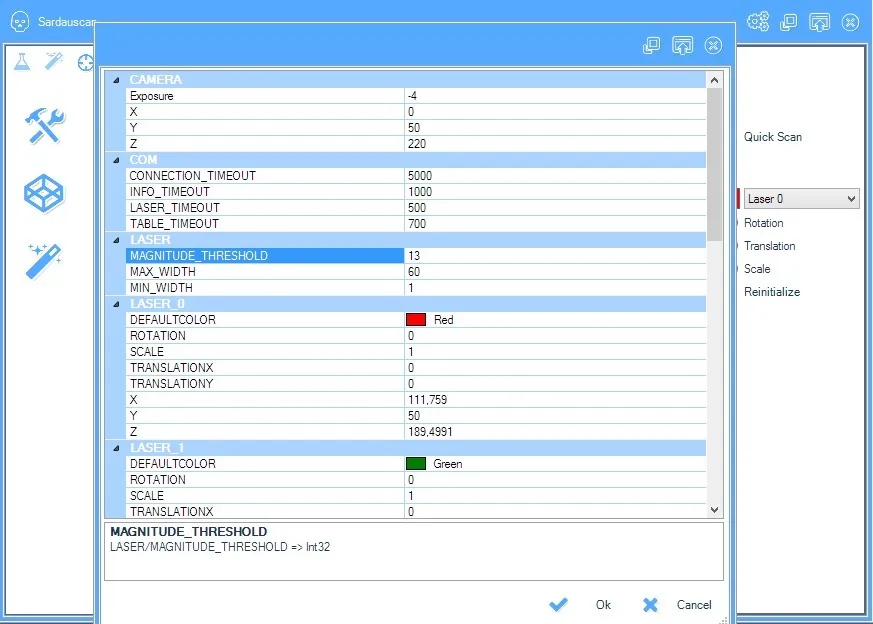873x624 pixels.
Task: Close the settings dialog with X icon
Action: 713,45
